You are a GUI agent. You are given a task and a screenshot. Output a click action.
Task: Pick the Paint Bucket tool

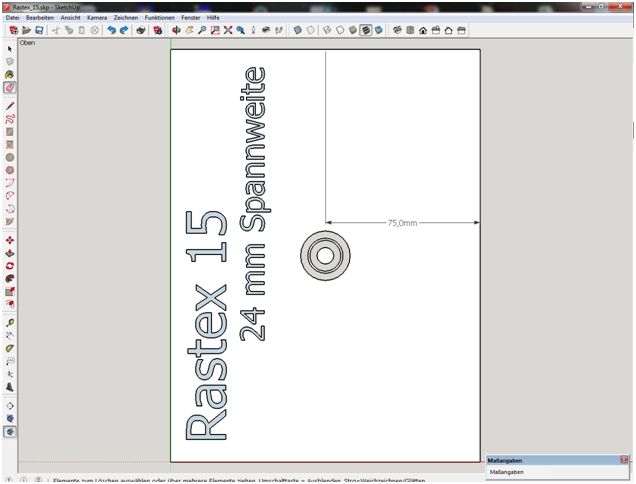coord(10,74)
